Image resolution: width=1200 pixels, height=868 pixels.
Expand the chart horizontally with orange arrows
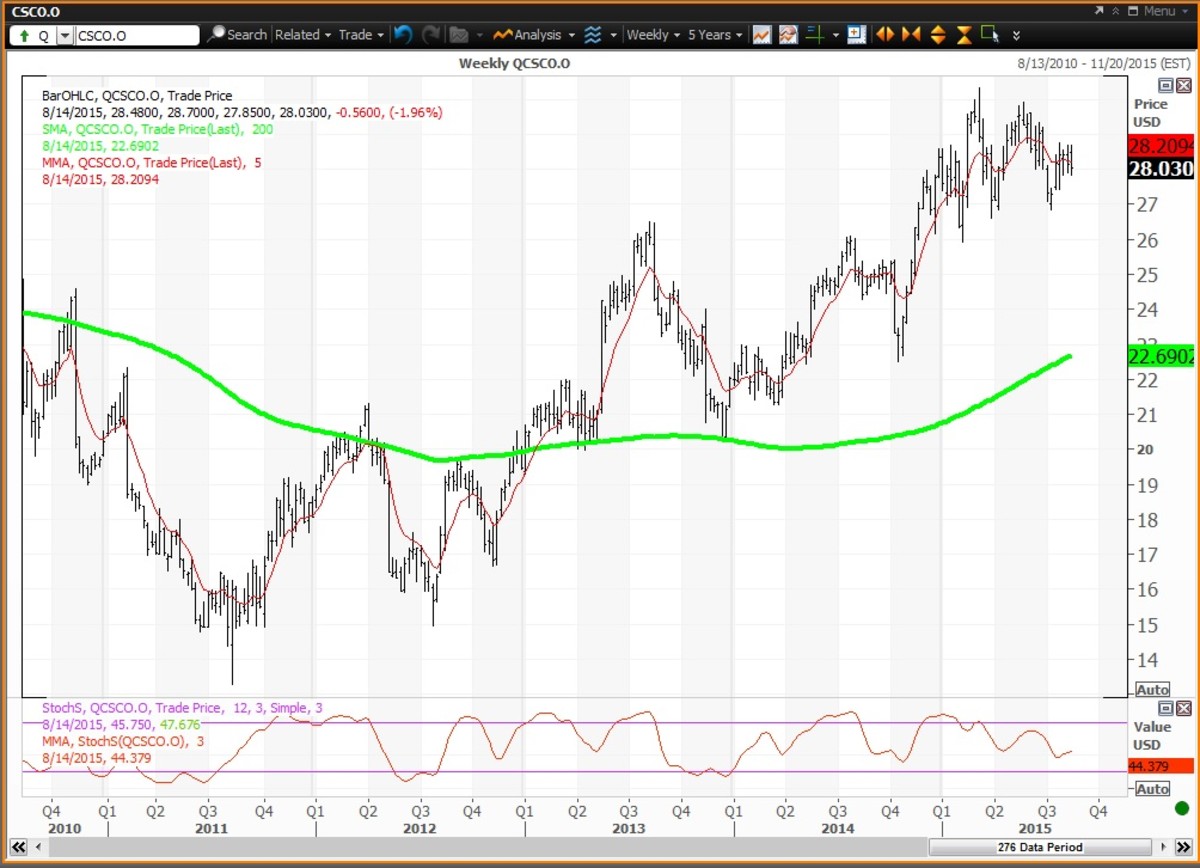884,35
